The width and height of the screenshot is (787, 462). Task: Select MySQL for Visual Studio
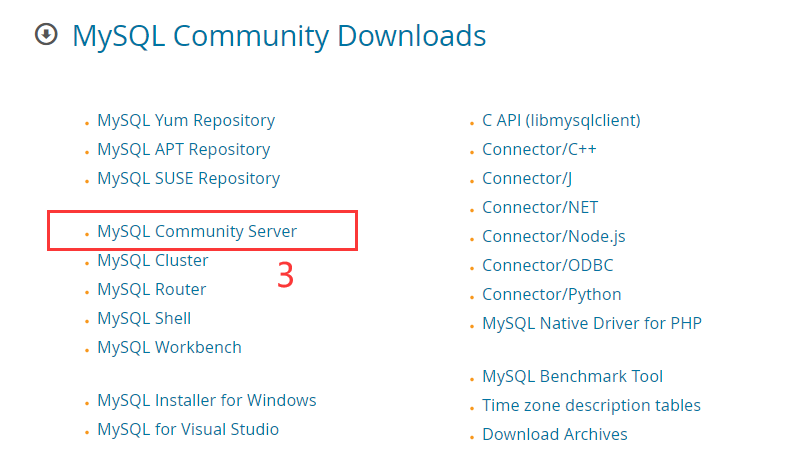(188, 430)
